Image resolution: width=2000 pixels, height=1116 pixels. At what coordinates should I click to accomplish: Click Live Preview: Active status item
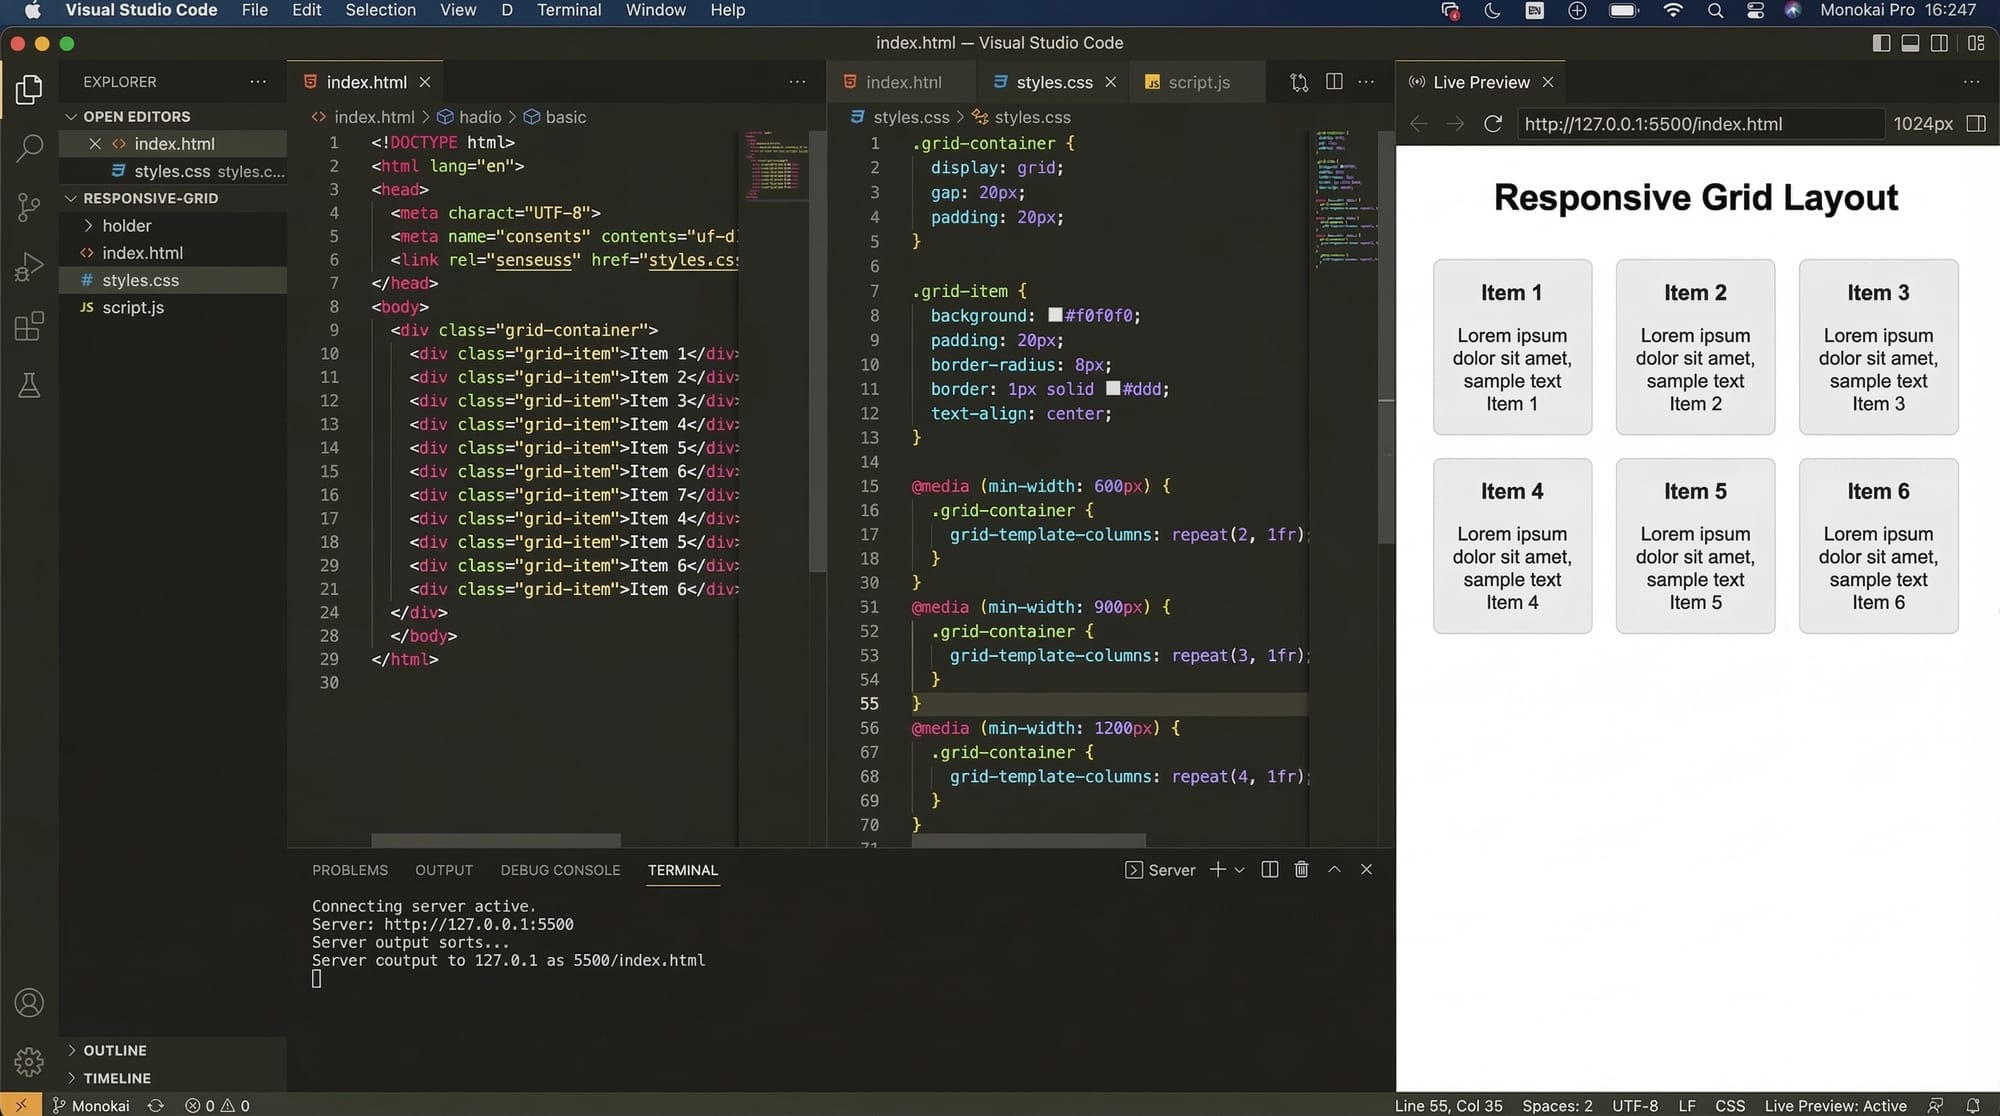coord(1835,1105)
